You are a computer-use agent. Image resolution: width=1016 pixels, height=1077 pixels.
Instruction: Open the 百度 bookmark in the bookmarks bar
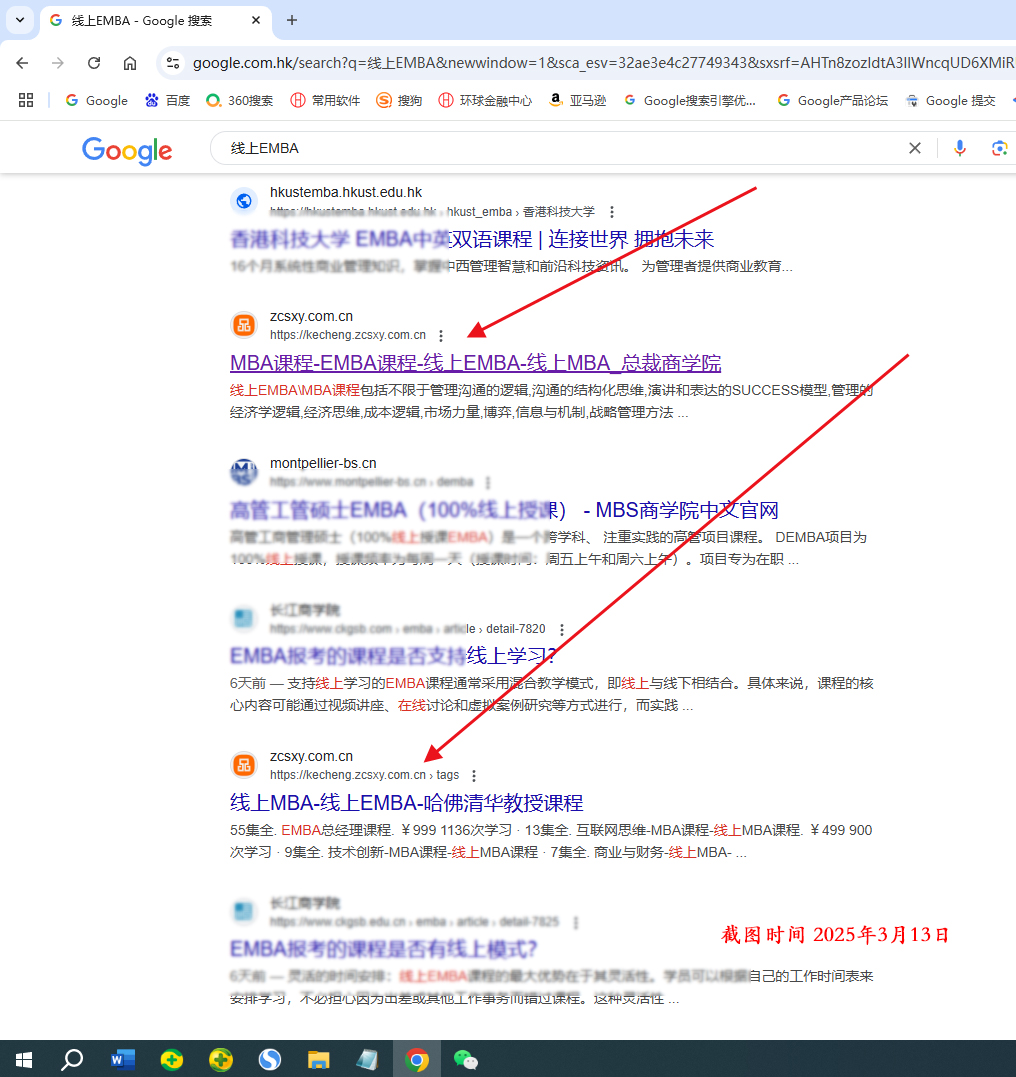(166, 100)
